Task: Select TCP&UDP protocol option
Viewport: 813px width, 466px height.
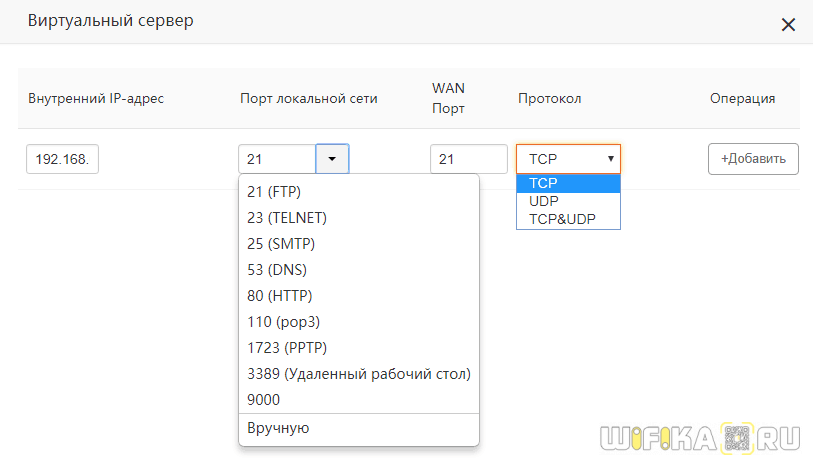Action: coord(562,219)
